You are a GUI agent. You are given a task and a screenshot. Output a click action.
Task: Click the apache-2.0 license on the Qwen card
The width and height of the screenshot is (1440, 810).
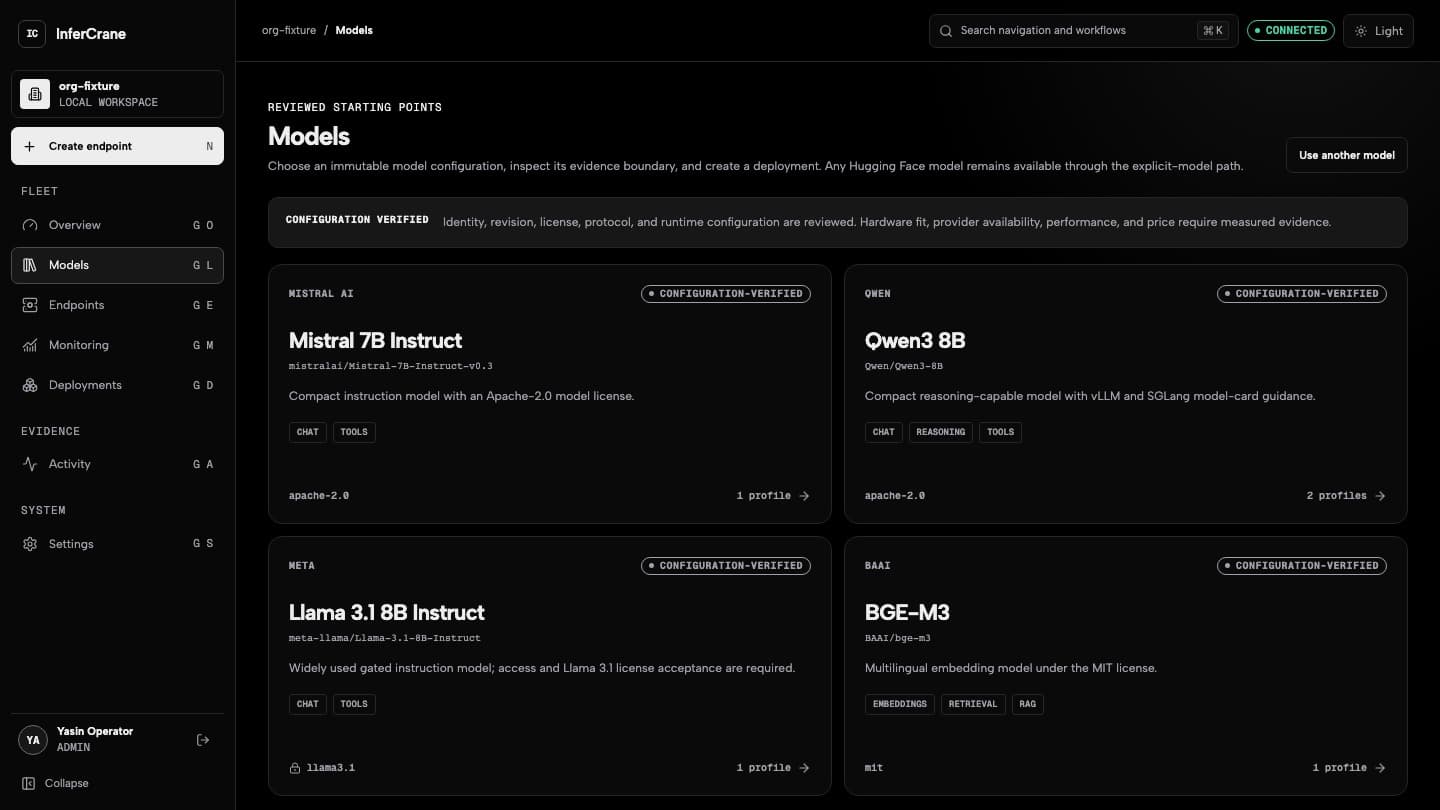click(x=895, y=496)
